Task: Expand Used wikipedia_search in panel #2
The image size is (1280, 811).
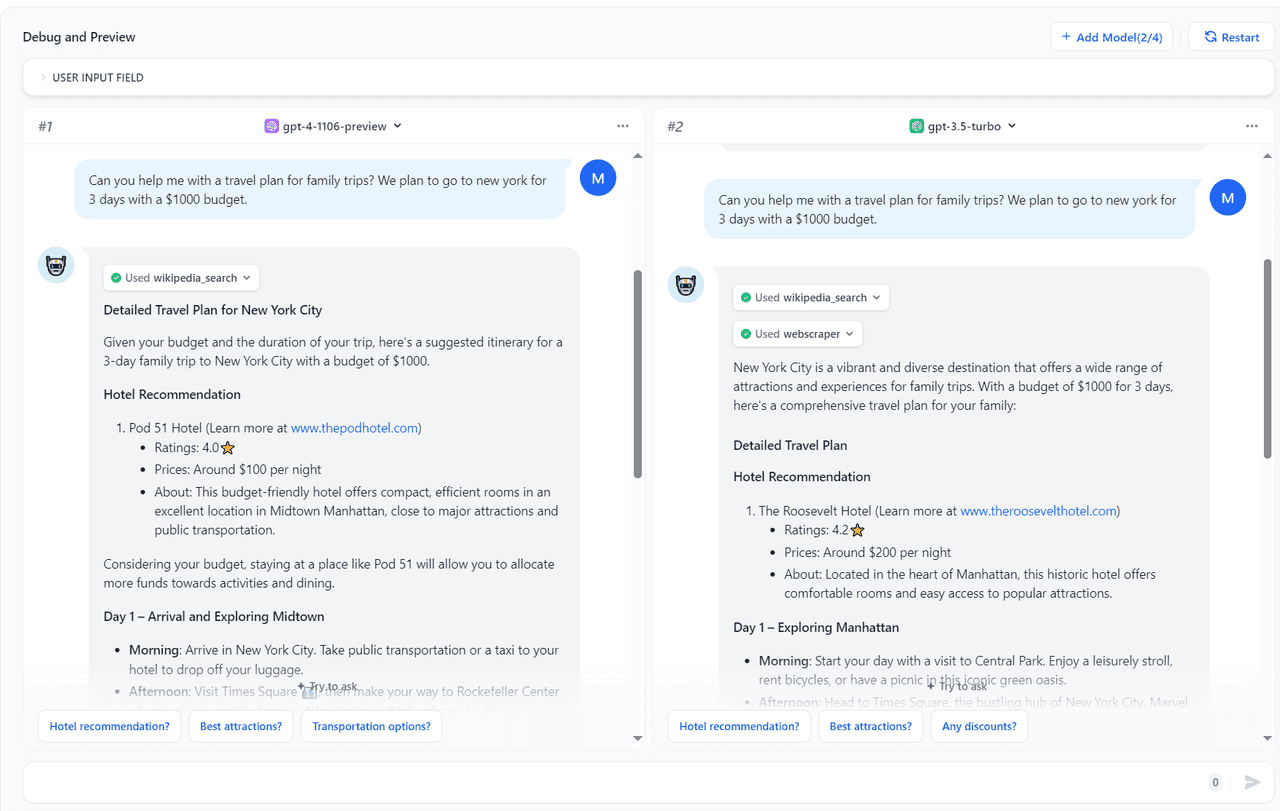Action: [811, 298]
